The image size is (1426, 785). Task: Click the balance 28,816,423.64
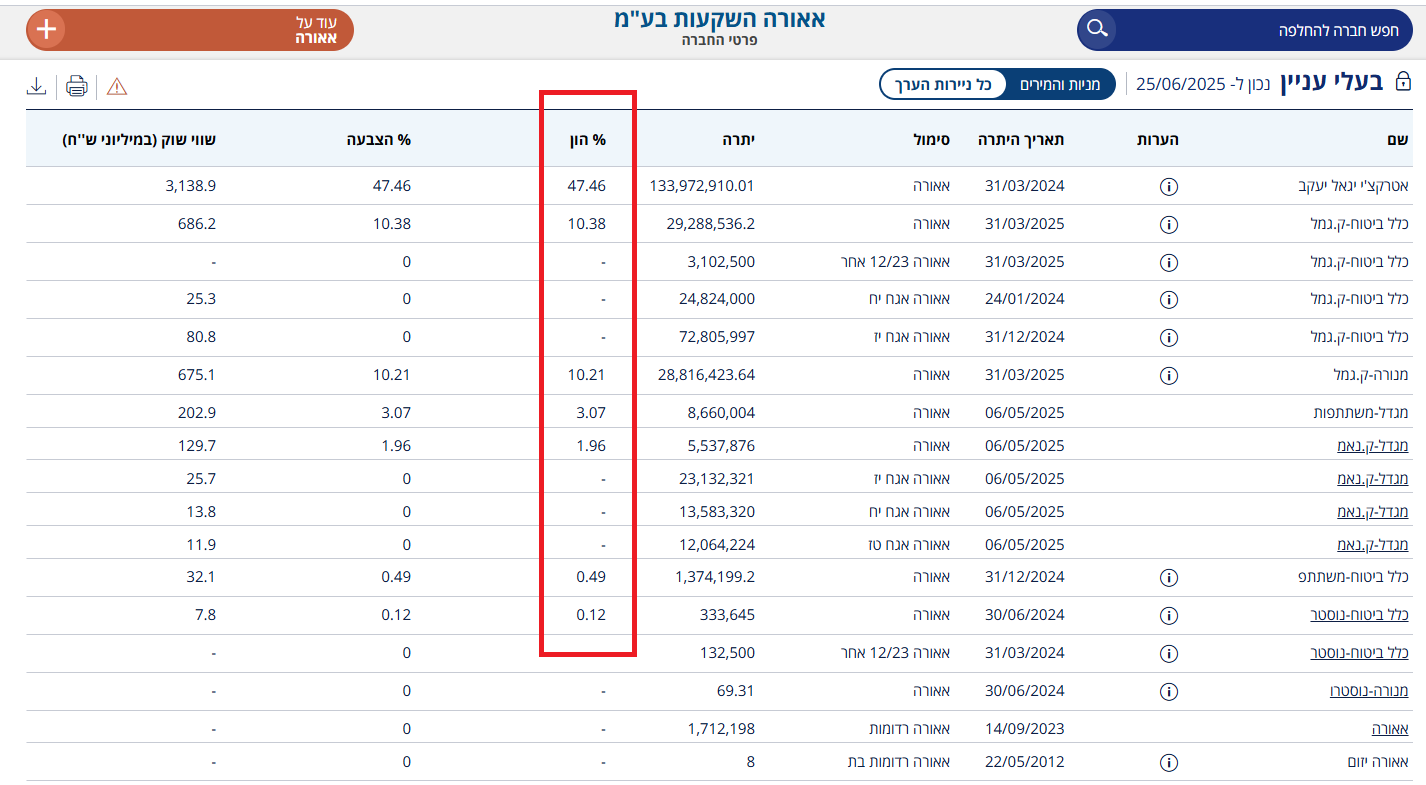point(705,375)
